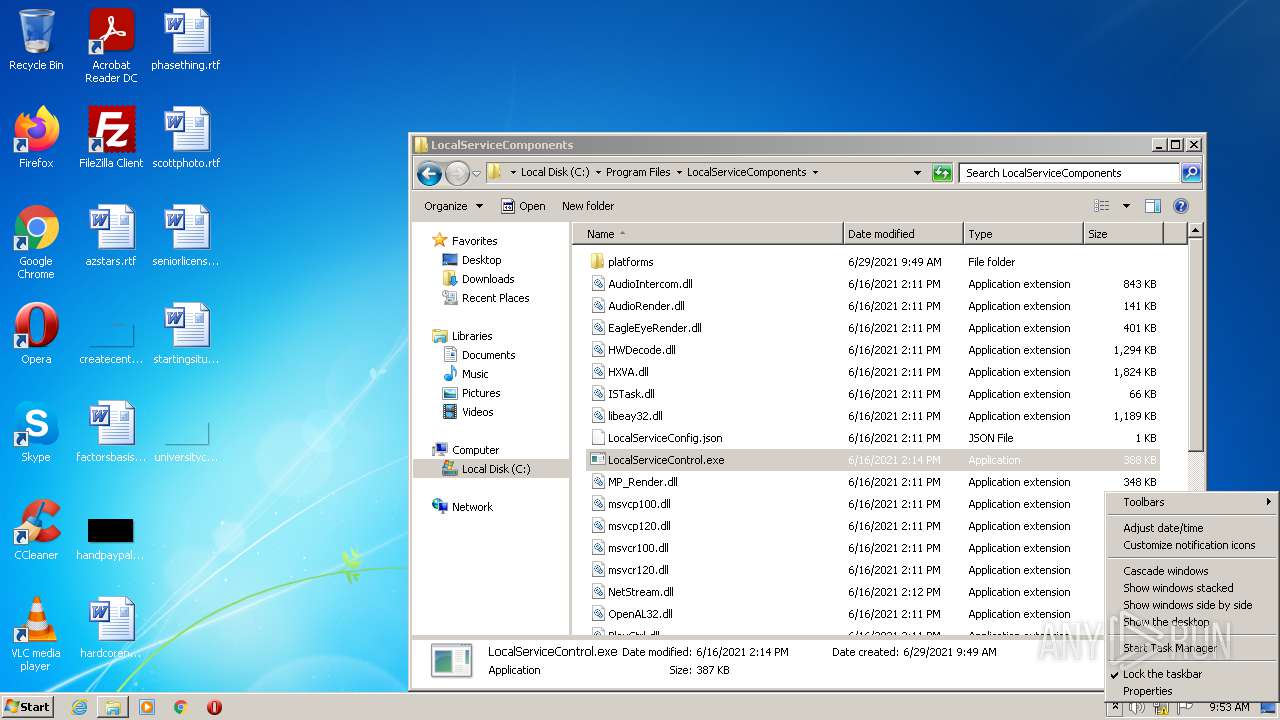Launch FileZilla Client shortcut
Image resolution: width=1280 pixels, height=720 pixels.
(111, 138)
